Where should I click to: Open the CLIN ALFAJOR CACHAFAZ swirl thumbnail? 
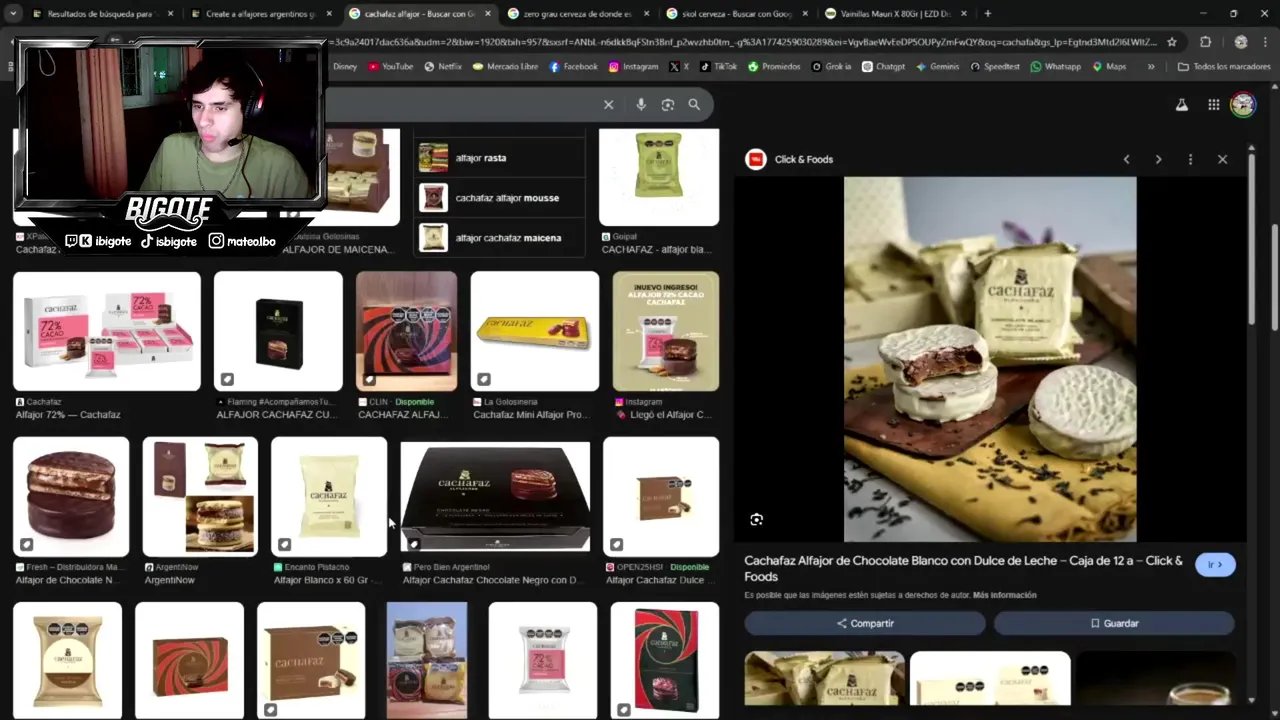(x=407, y=331)
